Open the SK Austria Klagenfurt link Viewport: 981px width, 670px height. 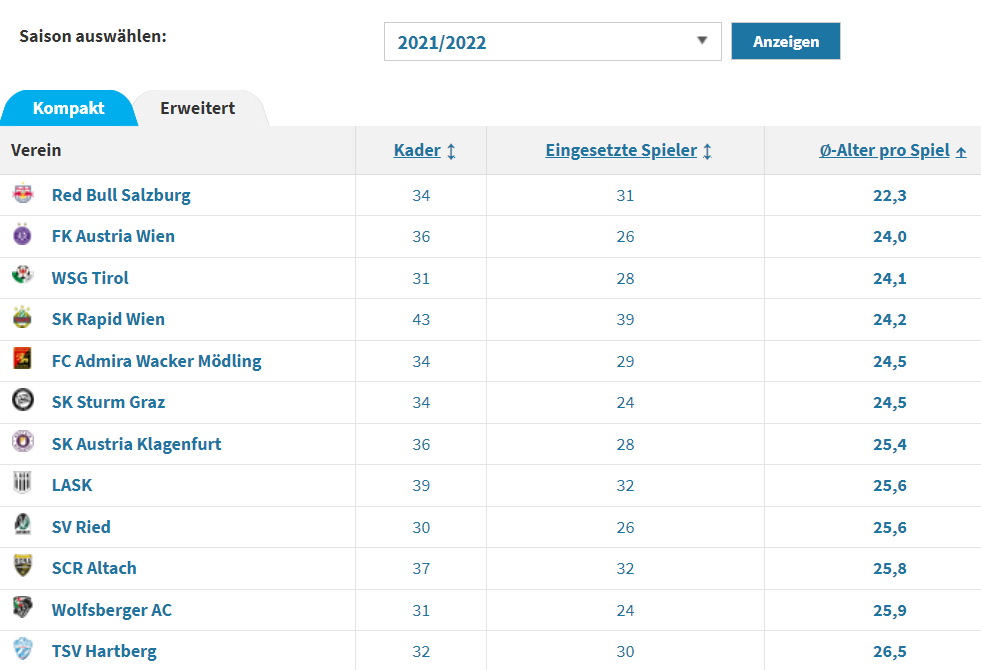(136, 444)
